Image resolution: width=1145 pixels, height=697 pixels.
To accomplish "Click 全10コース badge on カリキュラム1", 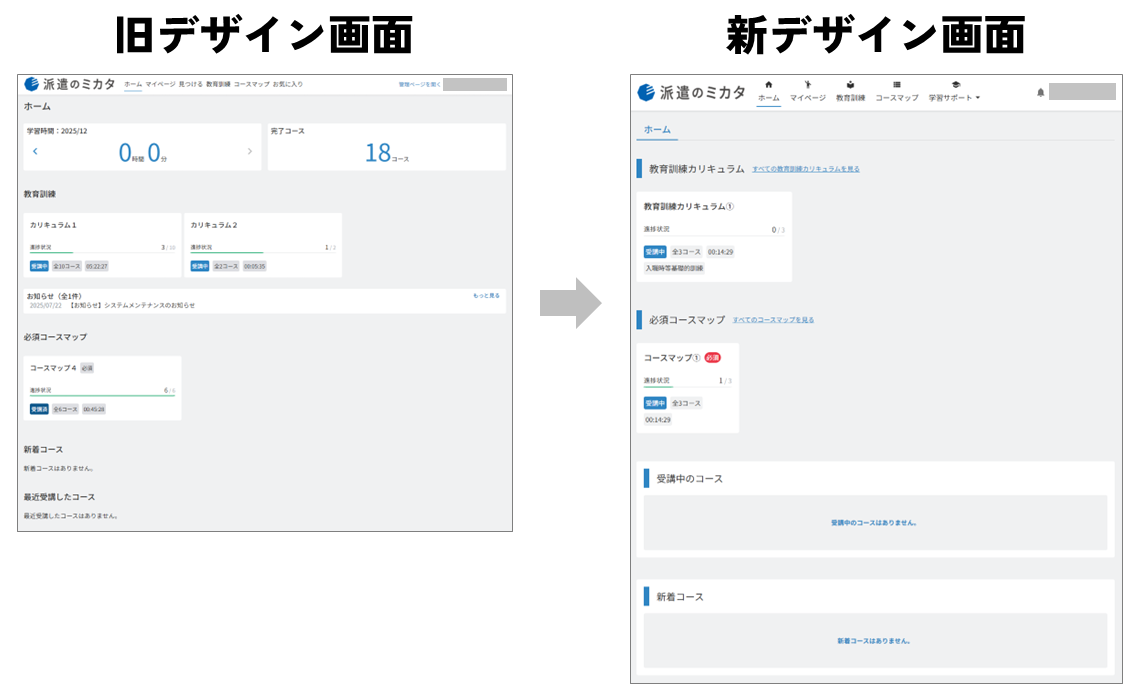I will (66, 266).
